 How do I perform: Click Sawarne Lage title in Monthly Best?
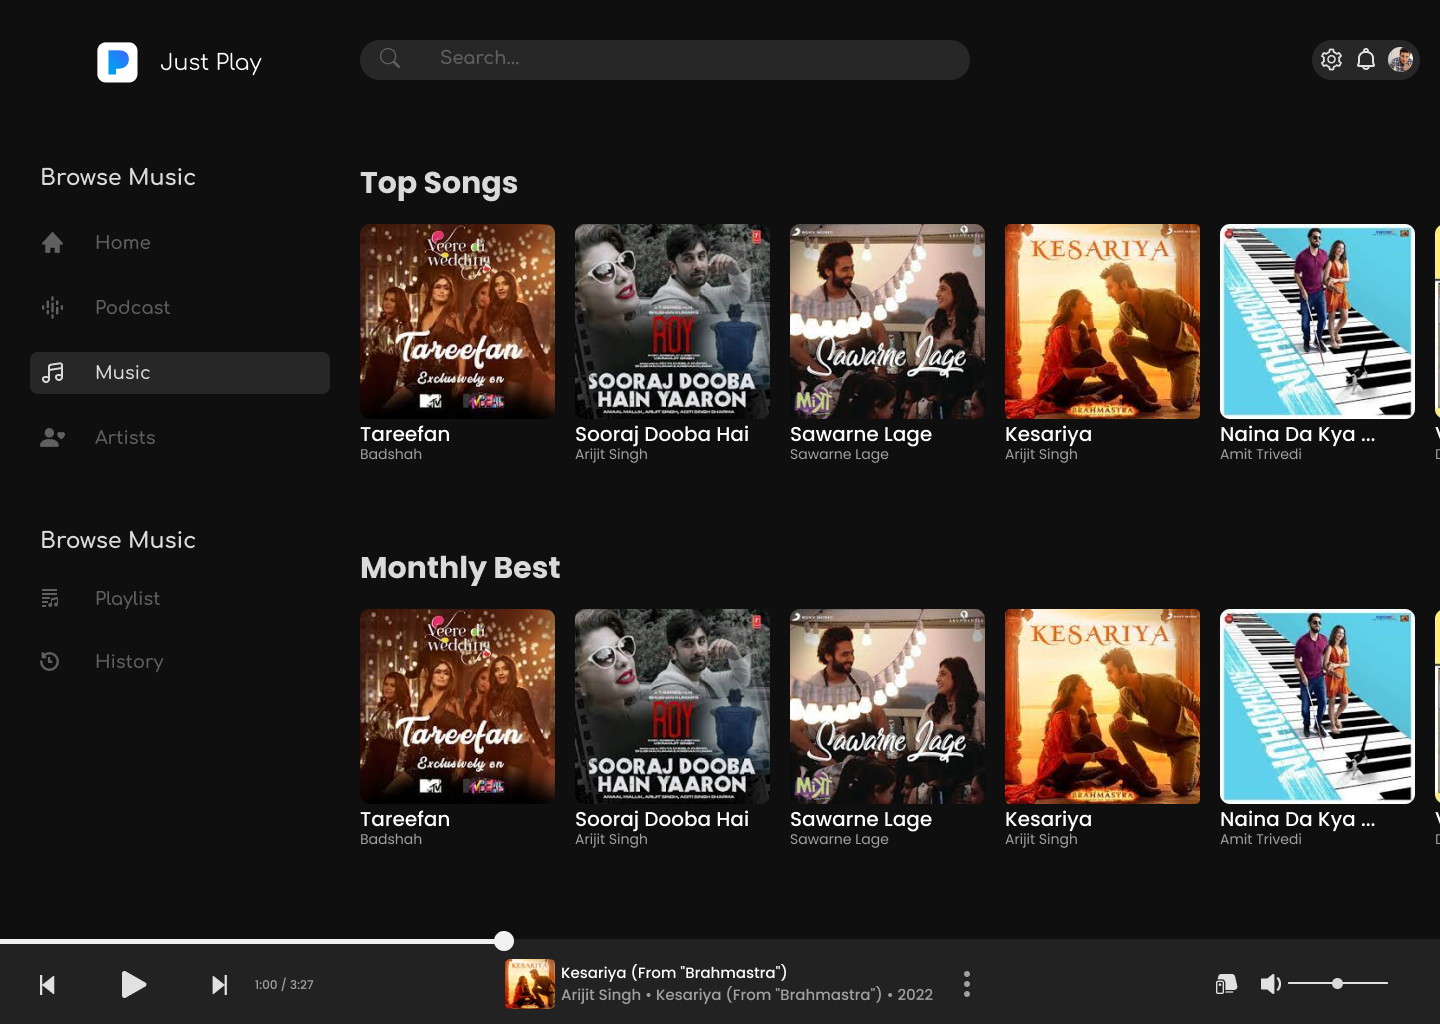861,820
